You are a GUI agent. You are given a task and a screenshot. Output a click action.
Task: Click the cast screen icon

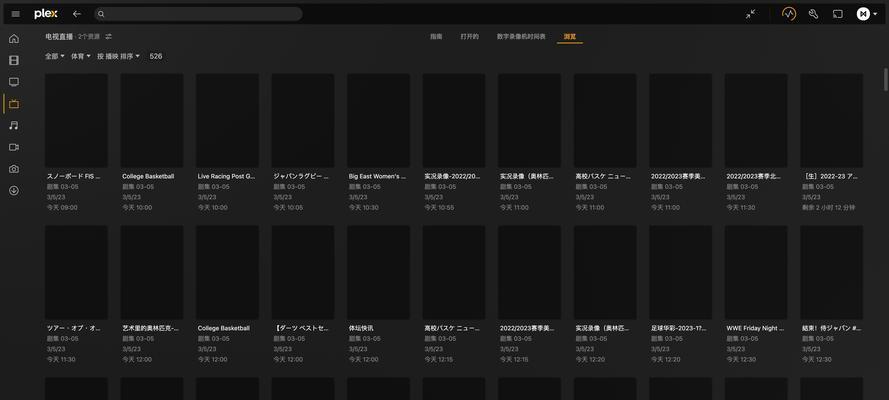(837, 14)
